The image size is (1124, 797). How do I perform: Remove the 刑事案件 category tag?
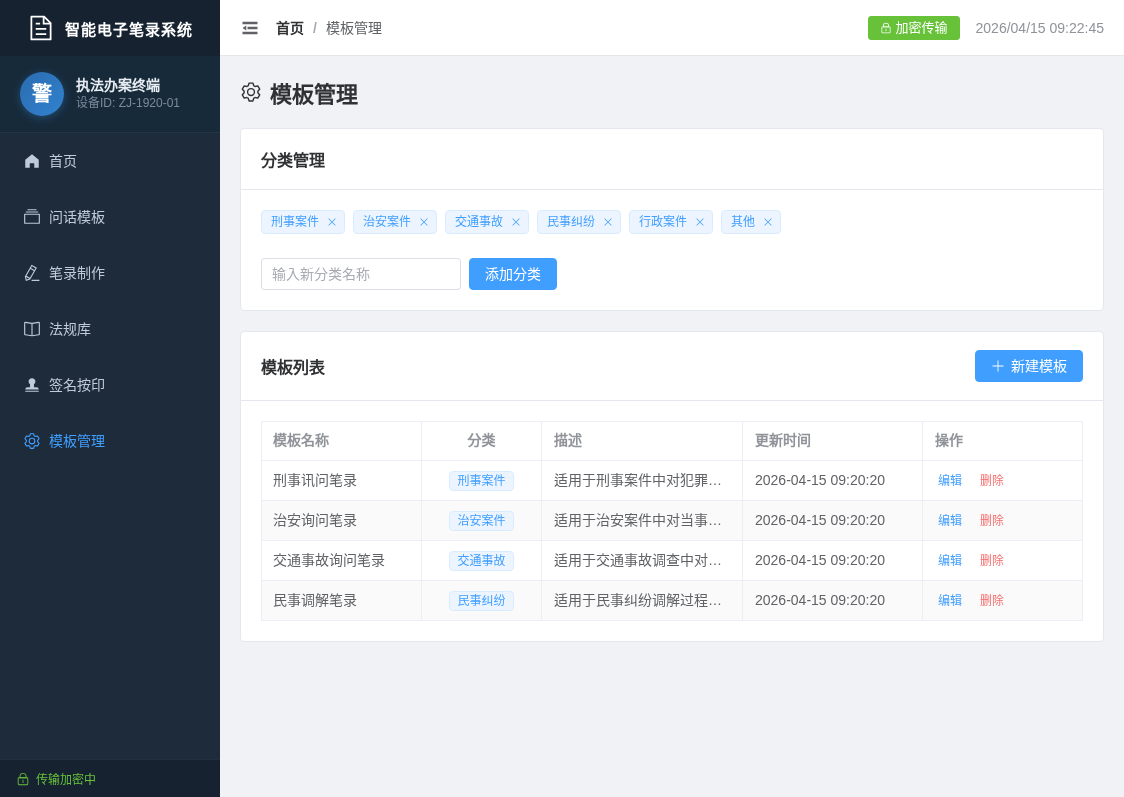pos(331,221)
